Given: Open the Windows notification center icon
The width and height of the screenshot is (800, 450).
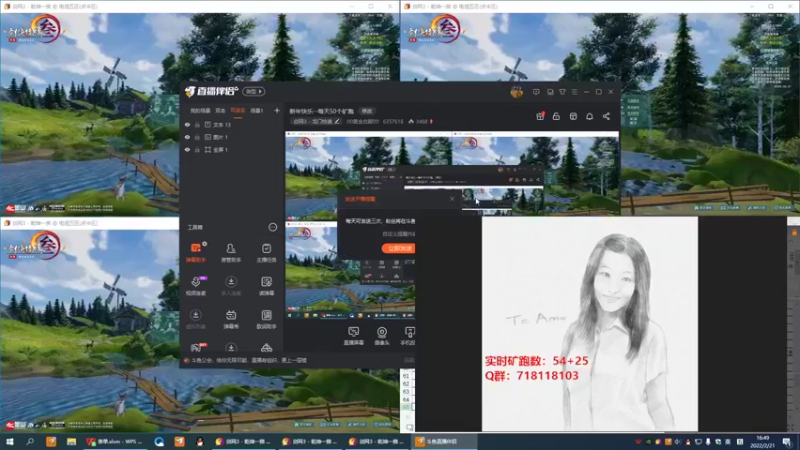Looking at the screenshot, I should (x=787, y=441).
